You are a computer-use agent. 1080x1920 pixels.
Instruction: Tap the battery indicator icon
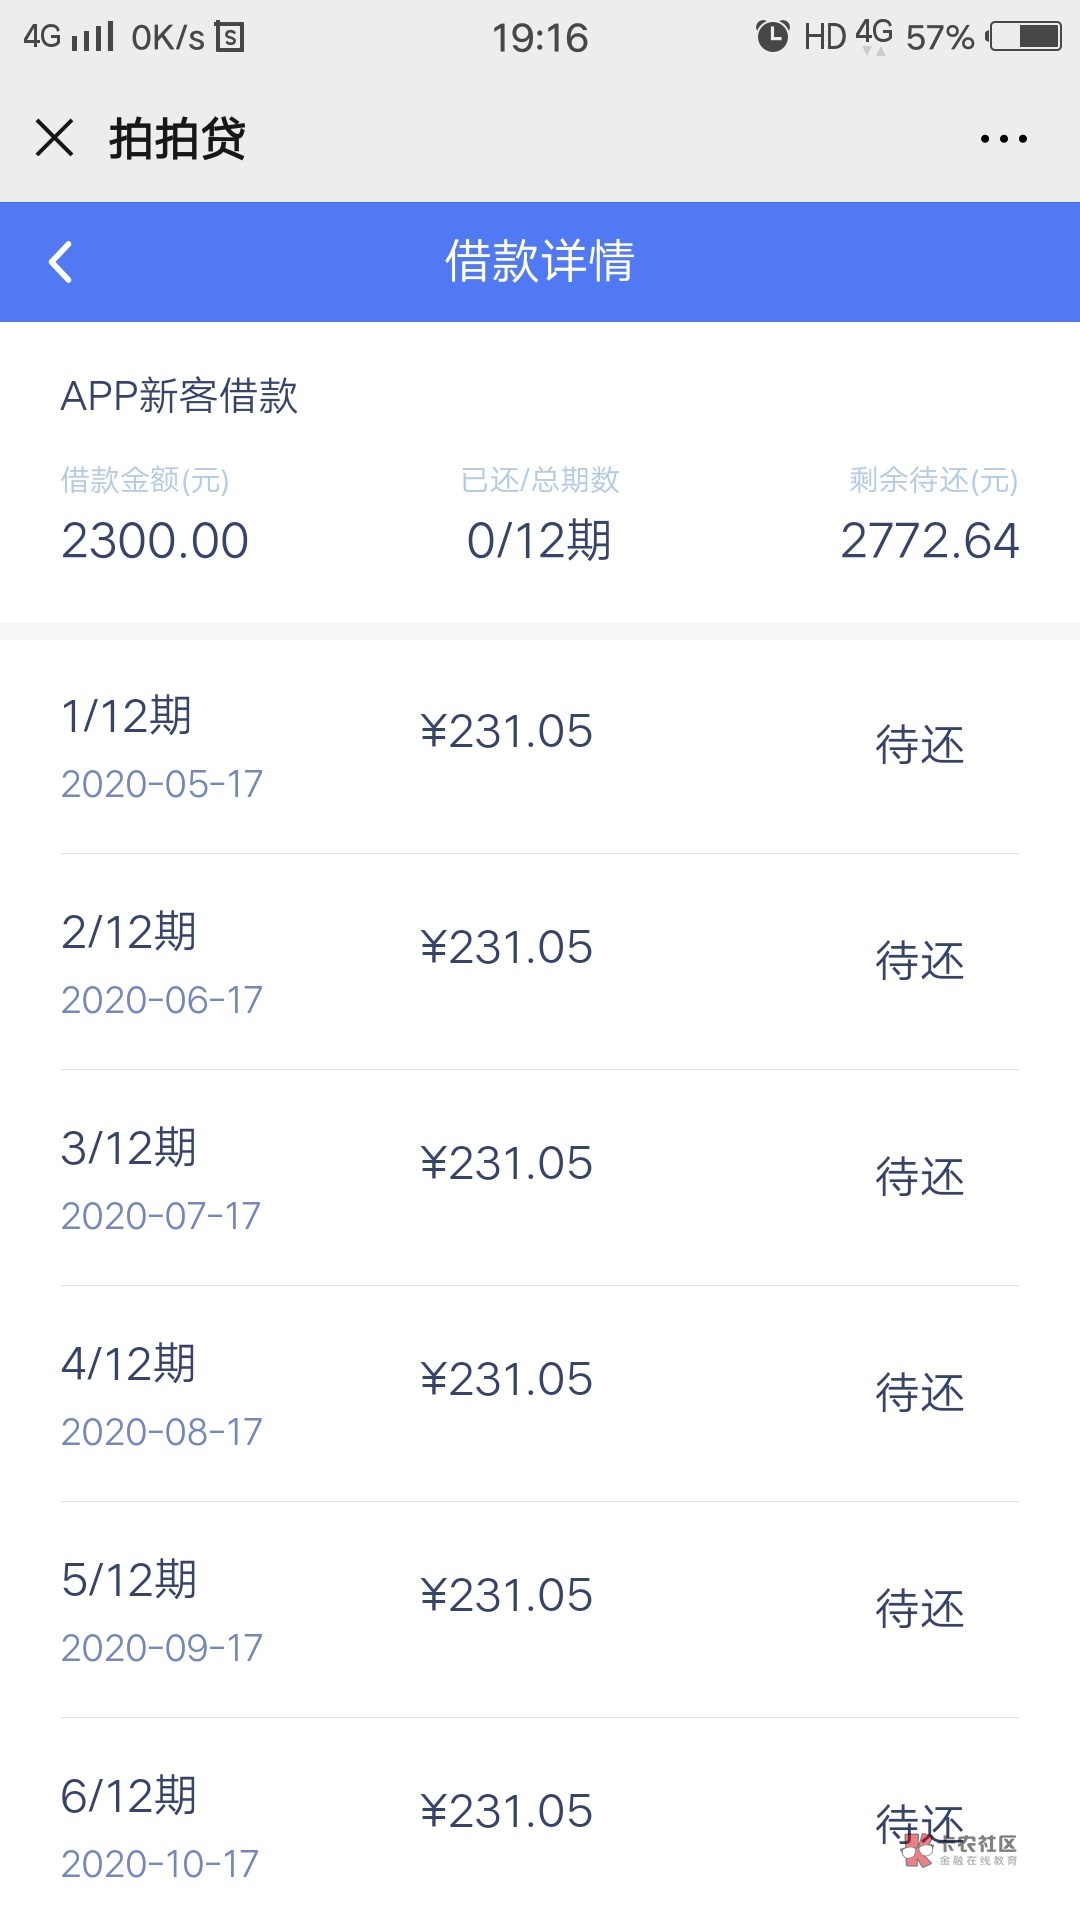[x=1026, y=37]
